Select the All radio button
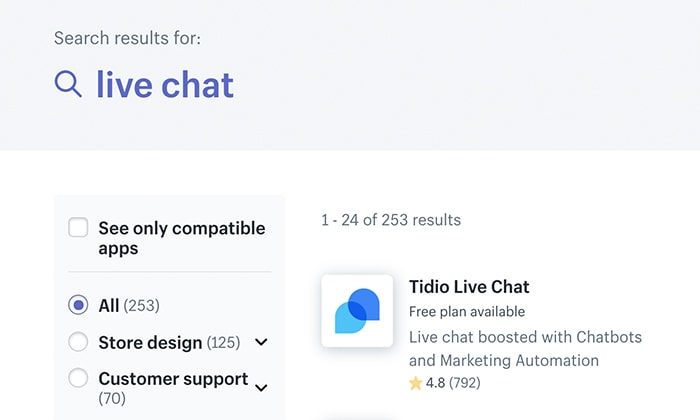Image resolution: width=700 pixels, height=420 pixels. pos(78,305)
